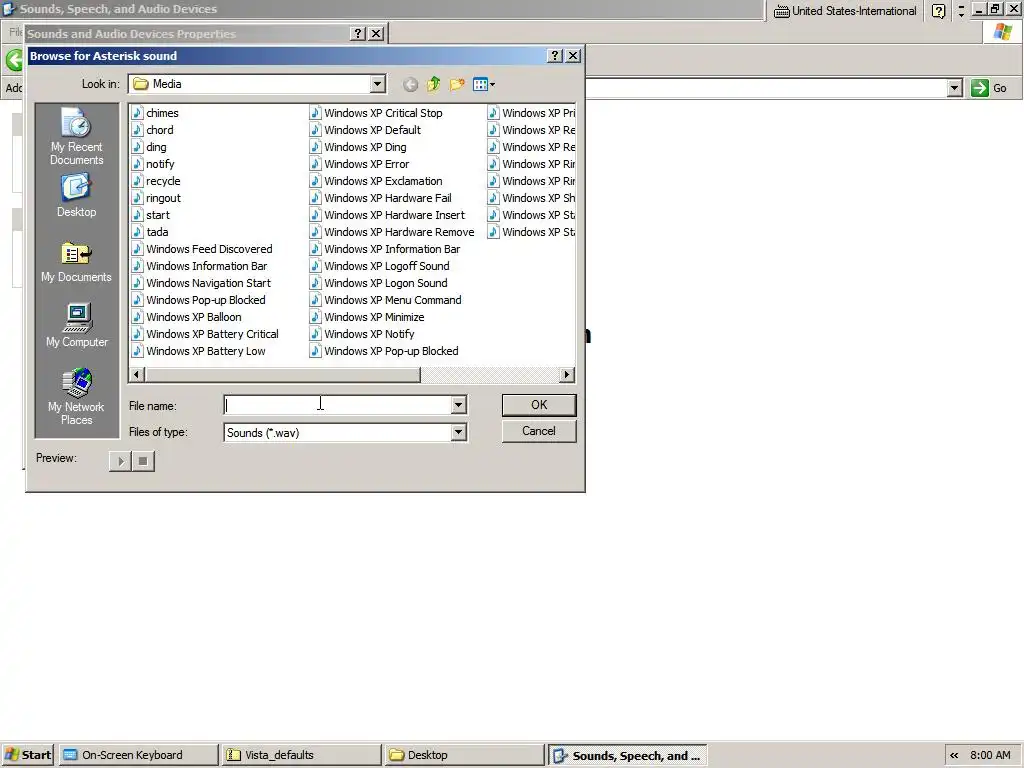This screenshot has width=1024, height=768.
Task: Click OK to confirm sound
Action: pyautogui.click(x=539, y=405)
